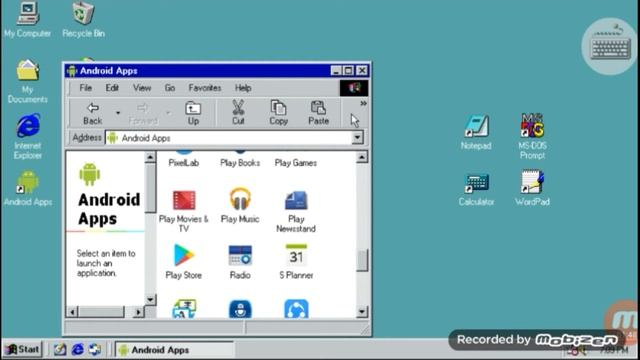The height and width of the screenshot is (360, 640).
Task: Click the left pane scroll right arrow
Action: pyautogui.click(x=138, y=312)
